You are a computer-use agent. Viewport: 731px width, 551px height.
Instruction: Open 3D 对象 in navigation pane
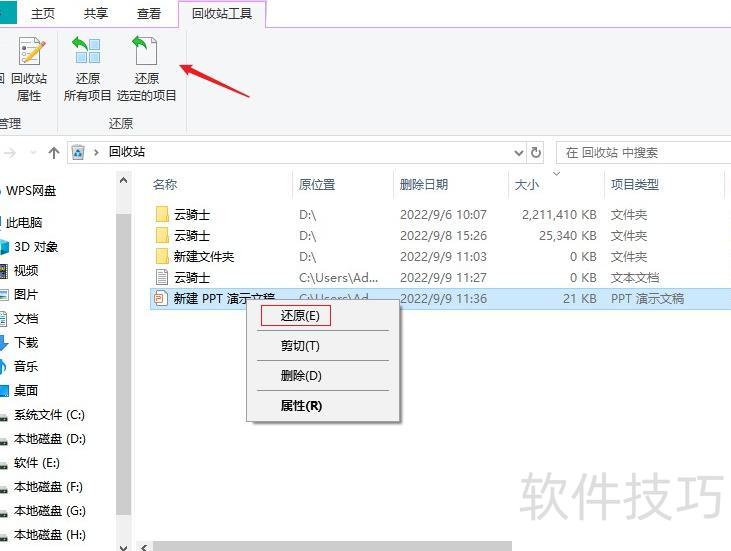(x=35, y=247)
